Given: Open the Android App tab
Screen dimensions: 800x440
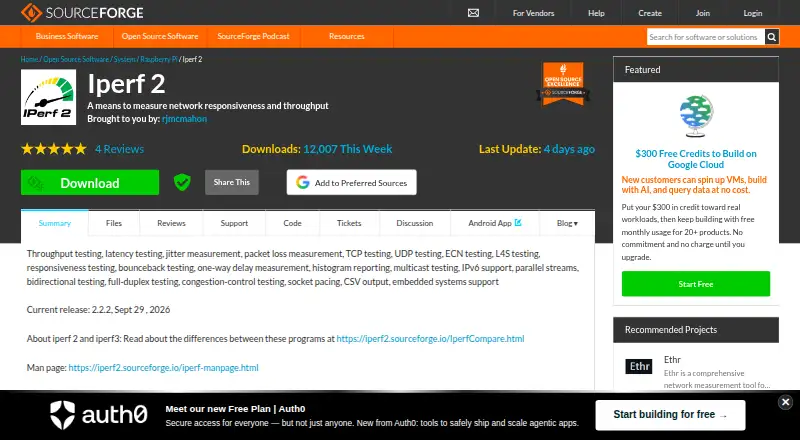Looking at the screenshot, I should pos(494,223).
